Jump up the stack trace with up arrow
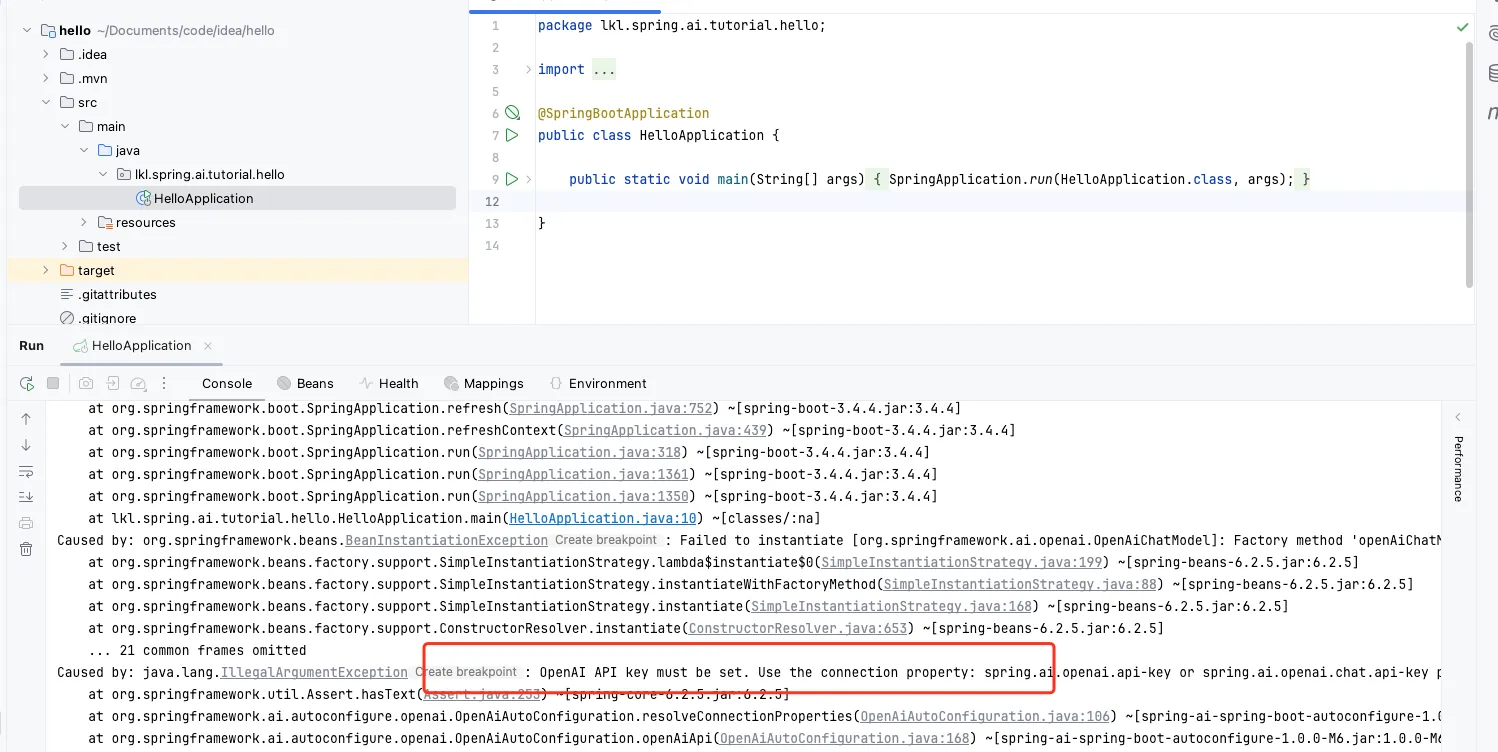The height and width of the screenshot is (752, 1498). pos(26,419)
